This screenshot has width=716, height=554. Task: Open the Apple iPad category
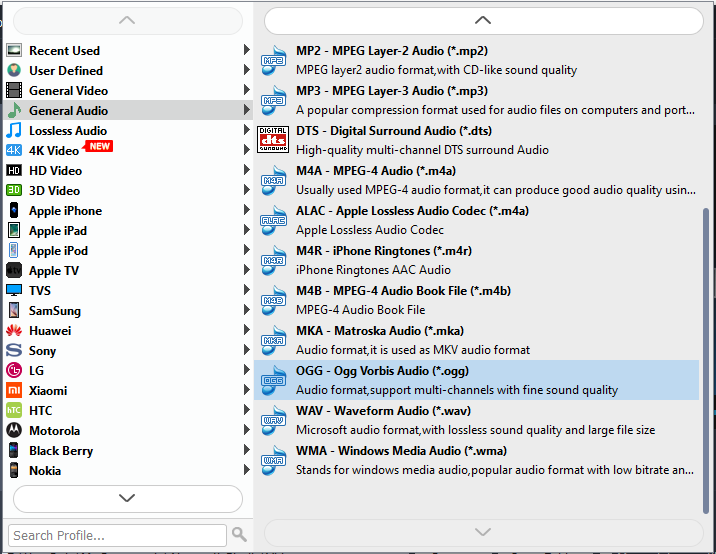pyautogui.click(x=128, y=230)
